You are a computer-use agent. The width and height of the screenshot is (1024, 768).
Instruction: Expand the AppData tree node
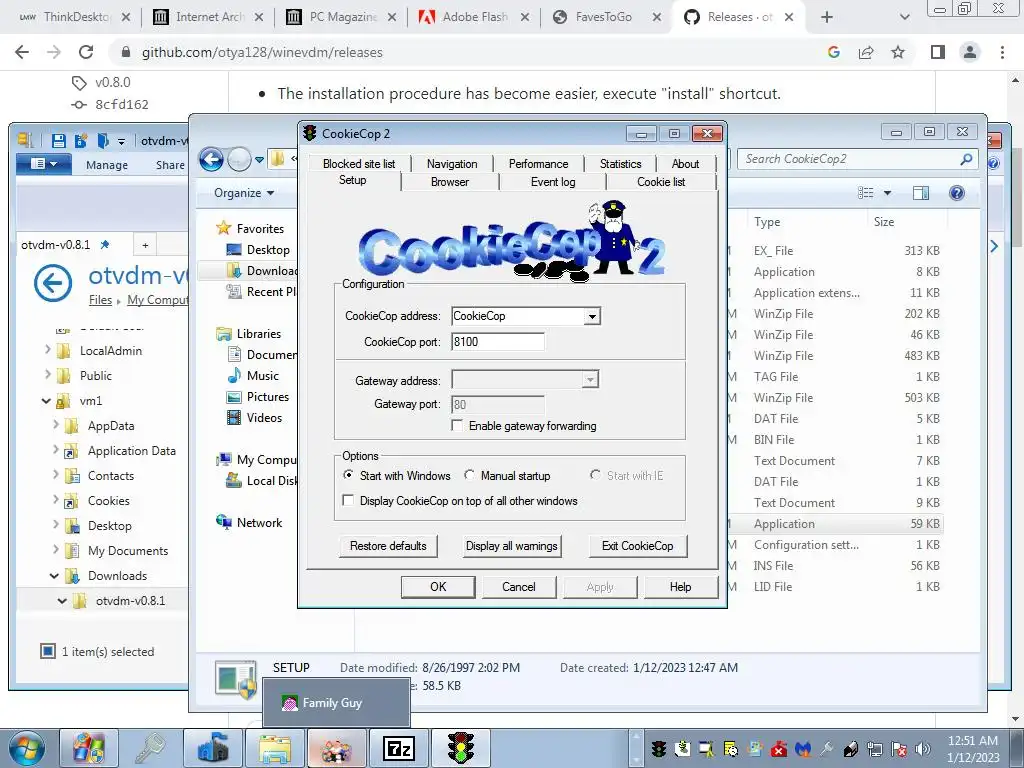[x=56, y=425]
